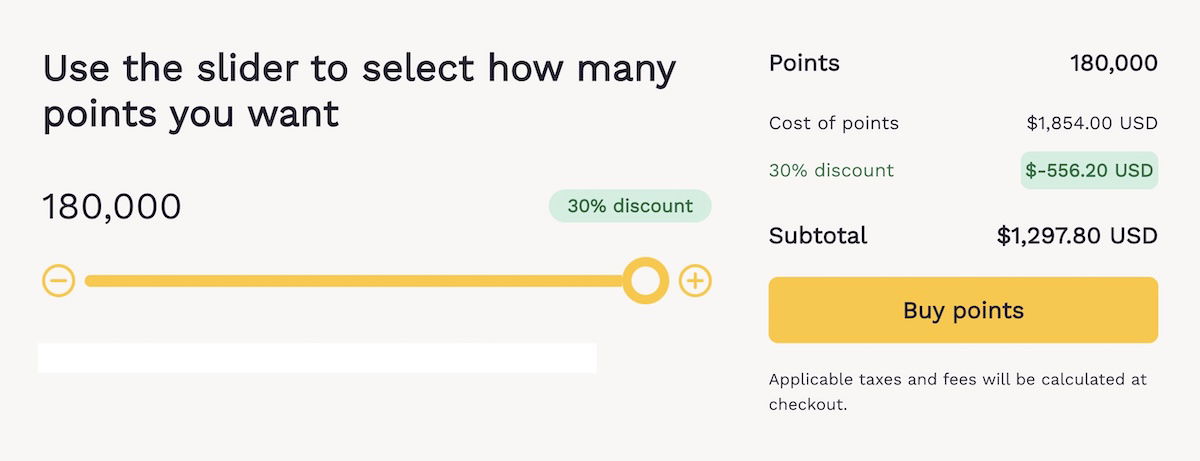Click the blank white bar below slider

[317, 358]
